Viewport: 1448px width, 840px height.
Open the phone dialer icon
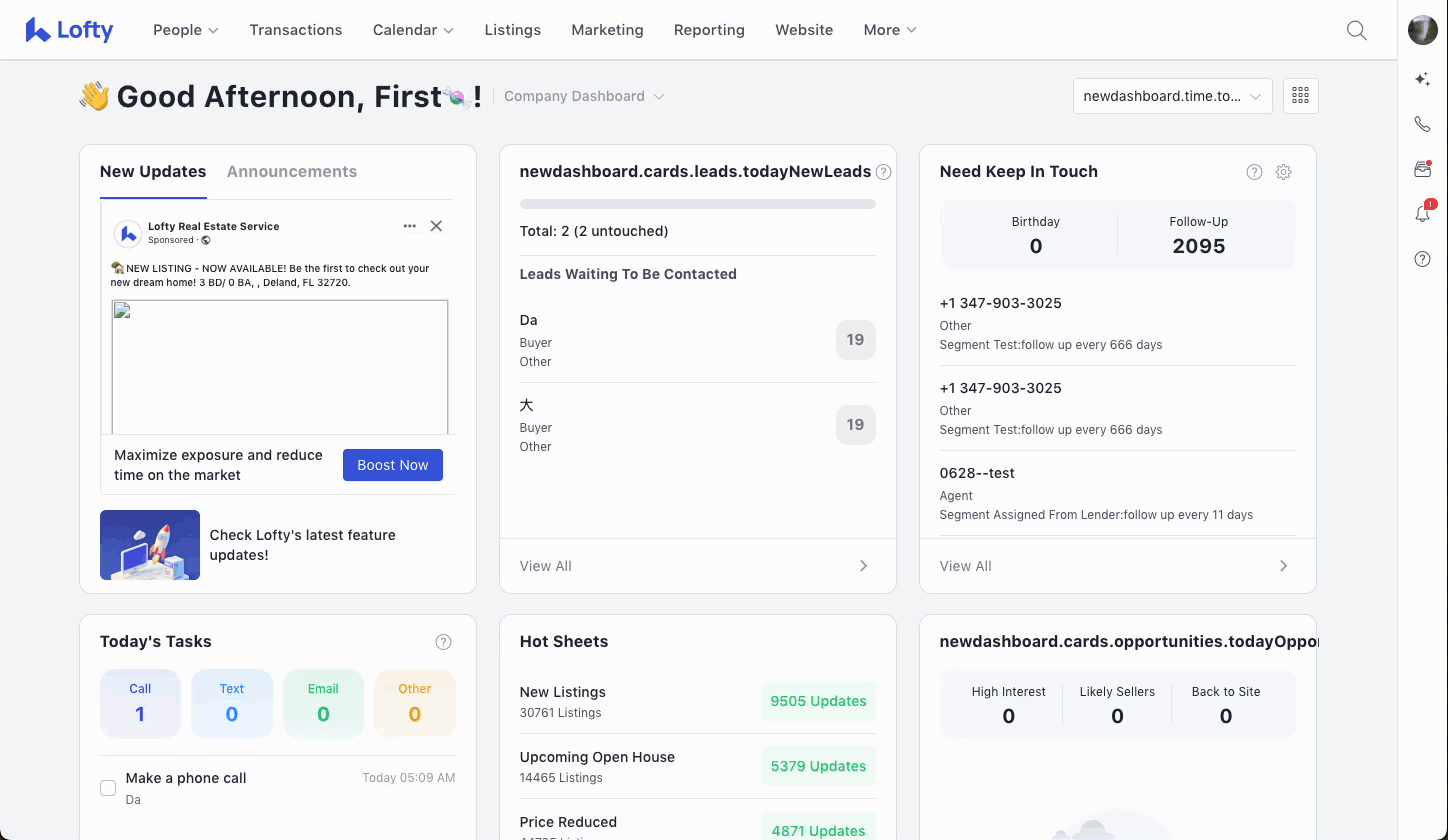[1422, 124]
